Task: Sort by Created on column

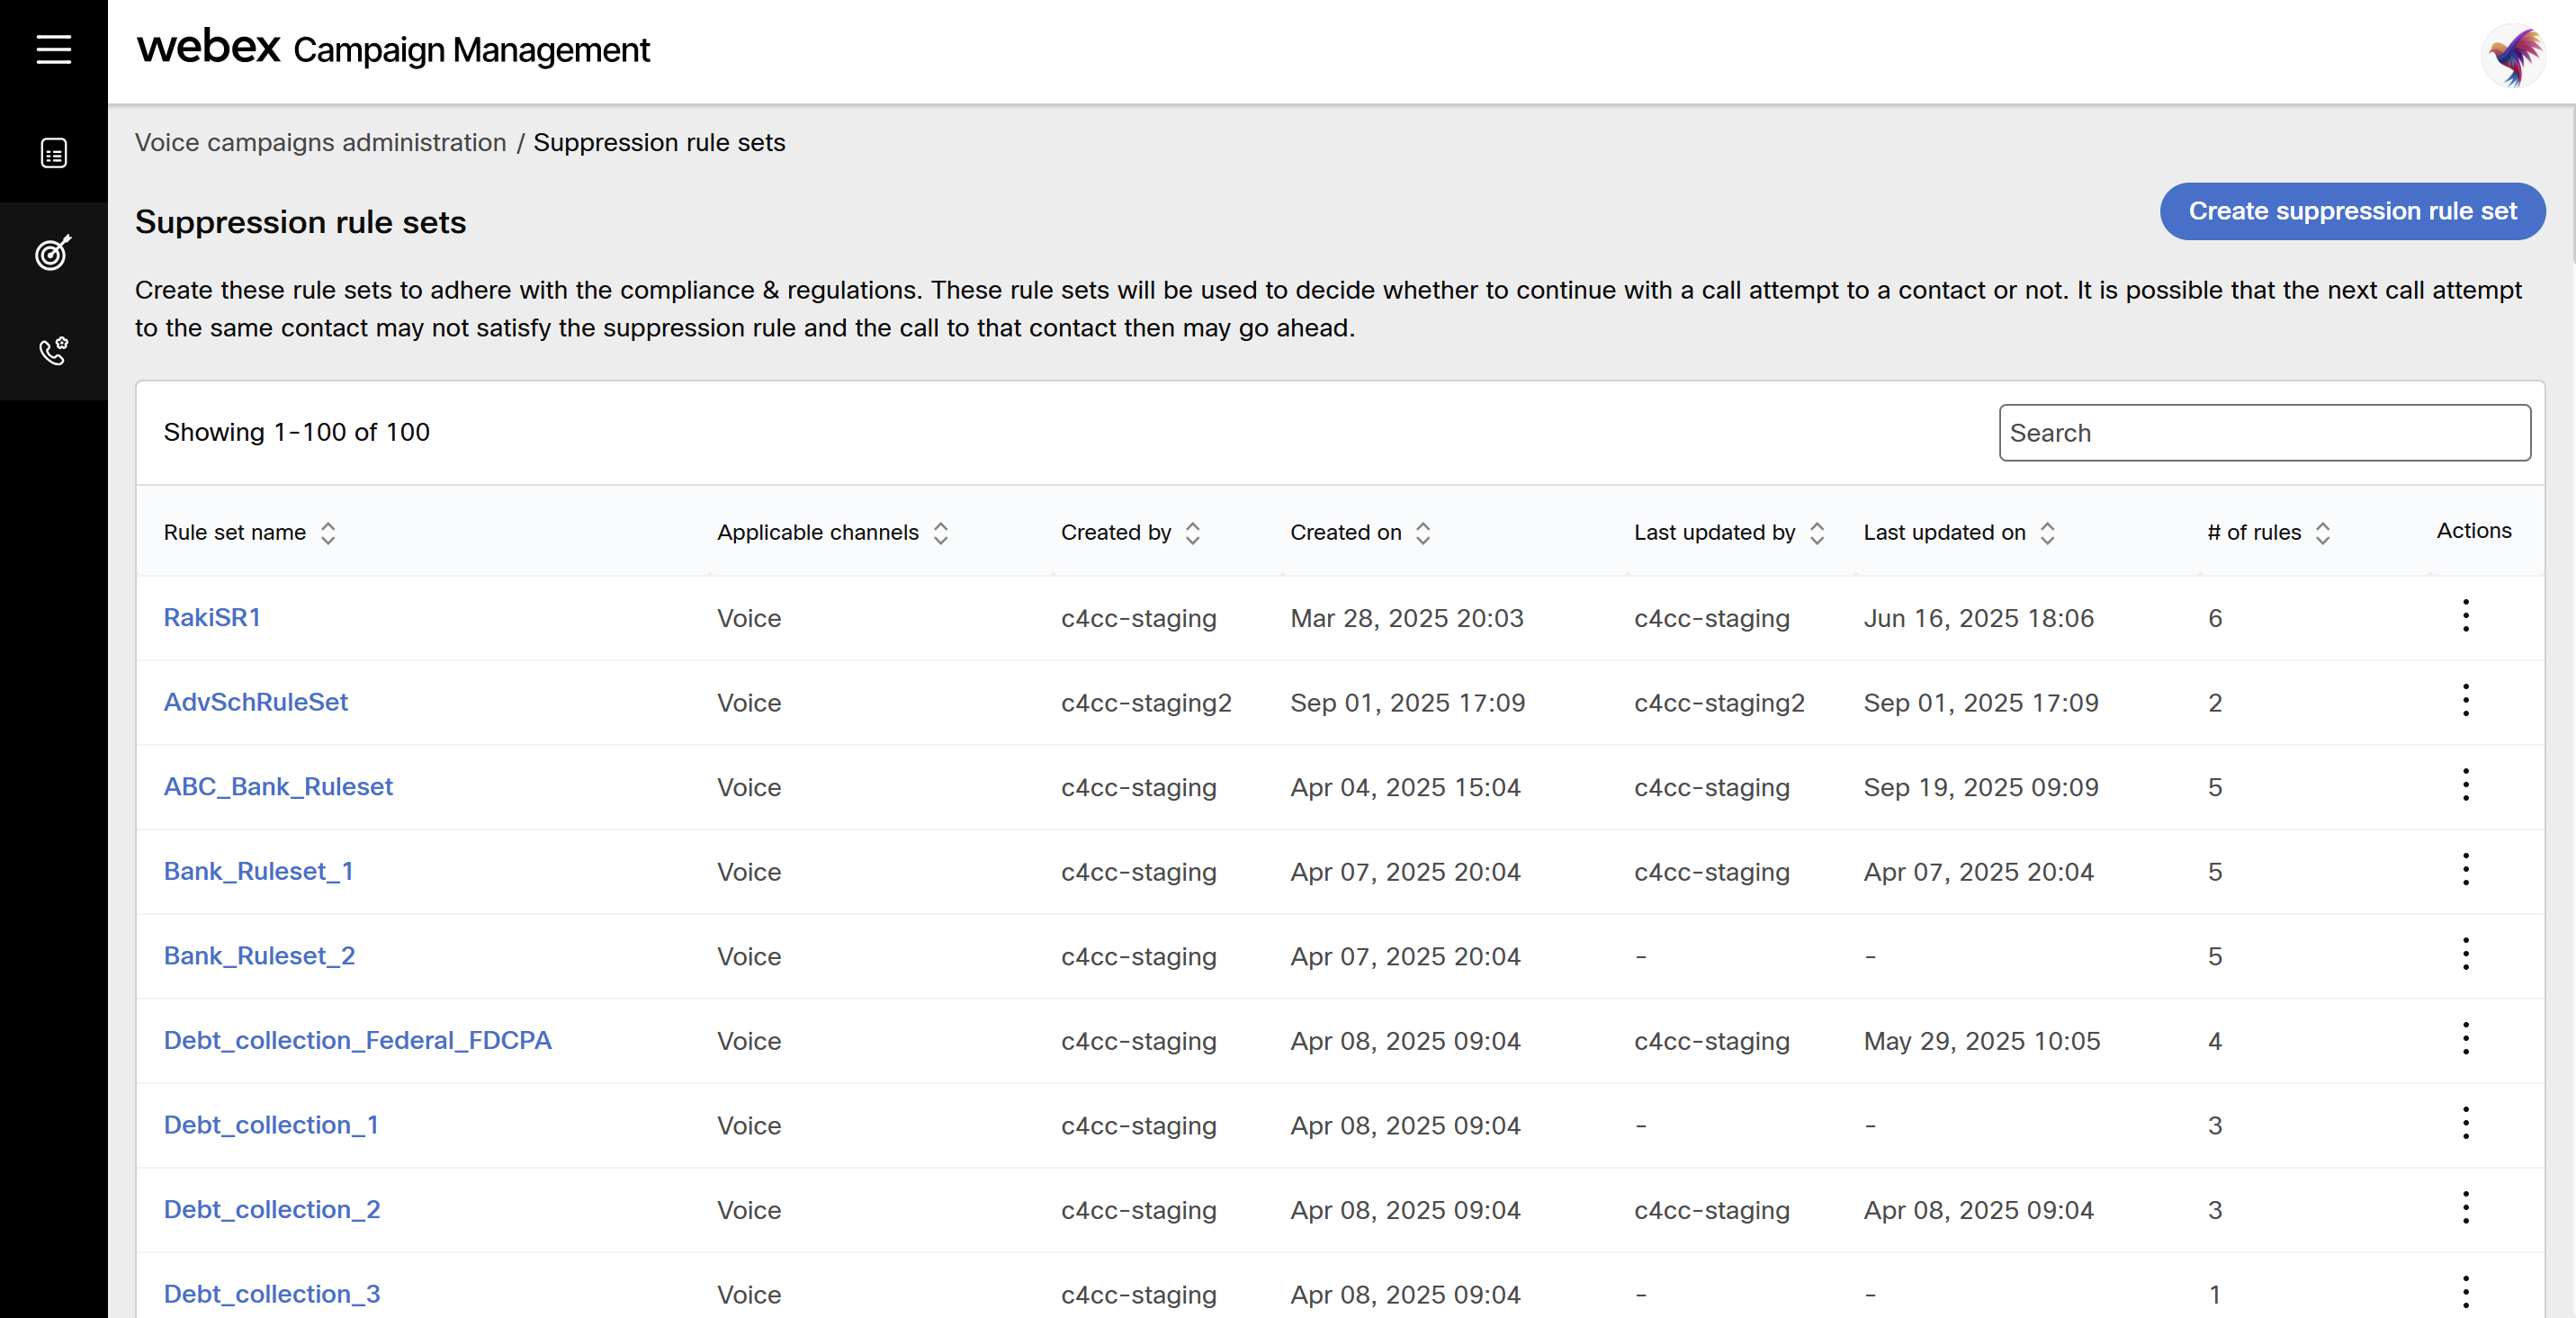Action: tap(1422, 533)
